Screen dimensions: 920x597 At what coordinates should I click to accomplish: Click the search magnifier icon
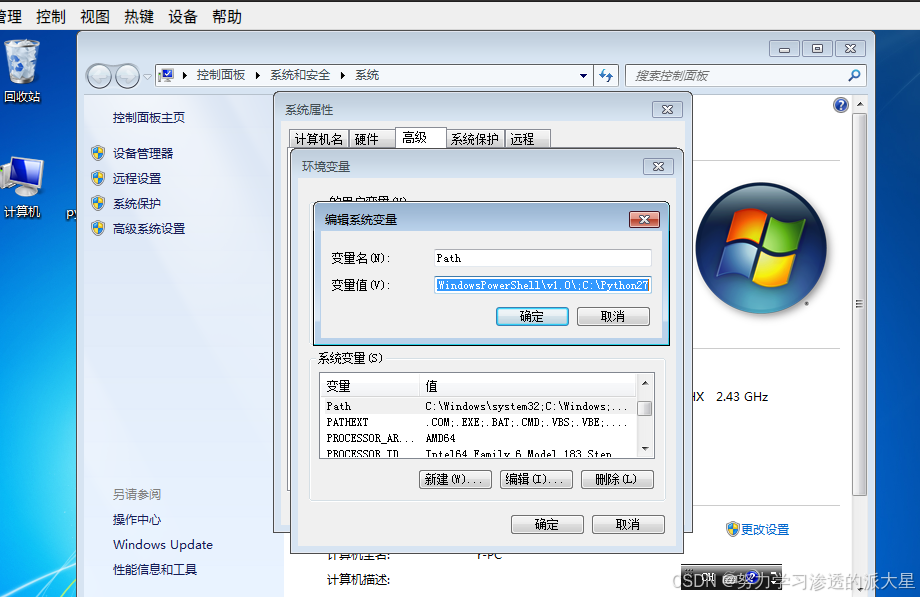(854, 75)
